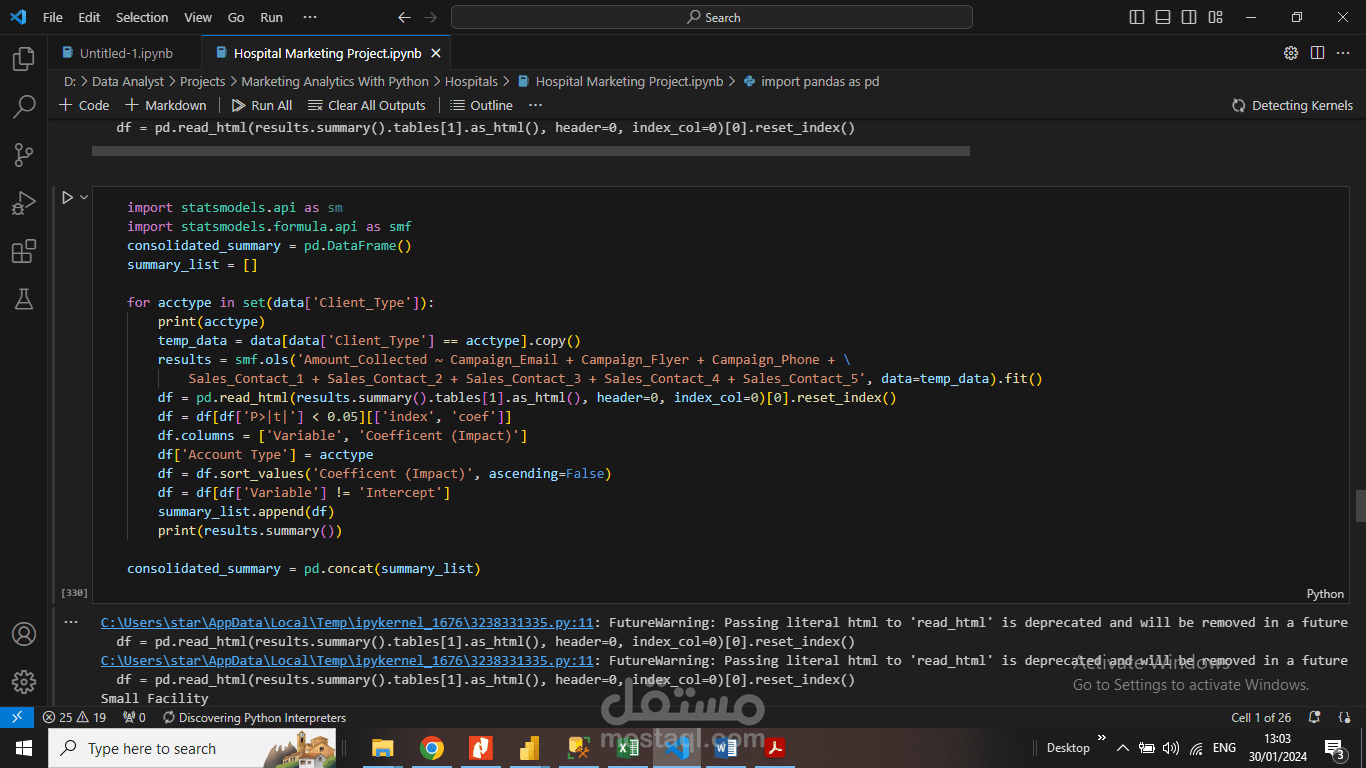Open the Run and Debug view
The width and height of the screenshot is (1366, 768).
pyautogui.click(x=23, y=203)
